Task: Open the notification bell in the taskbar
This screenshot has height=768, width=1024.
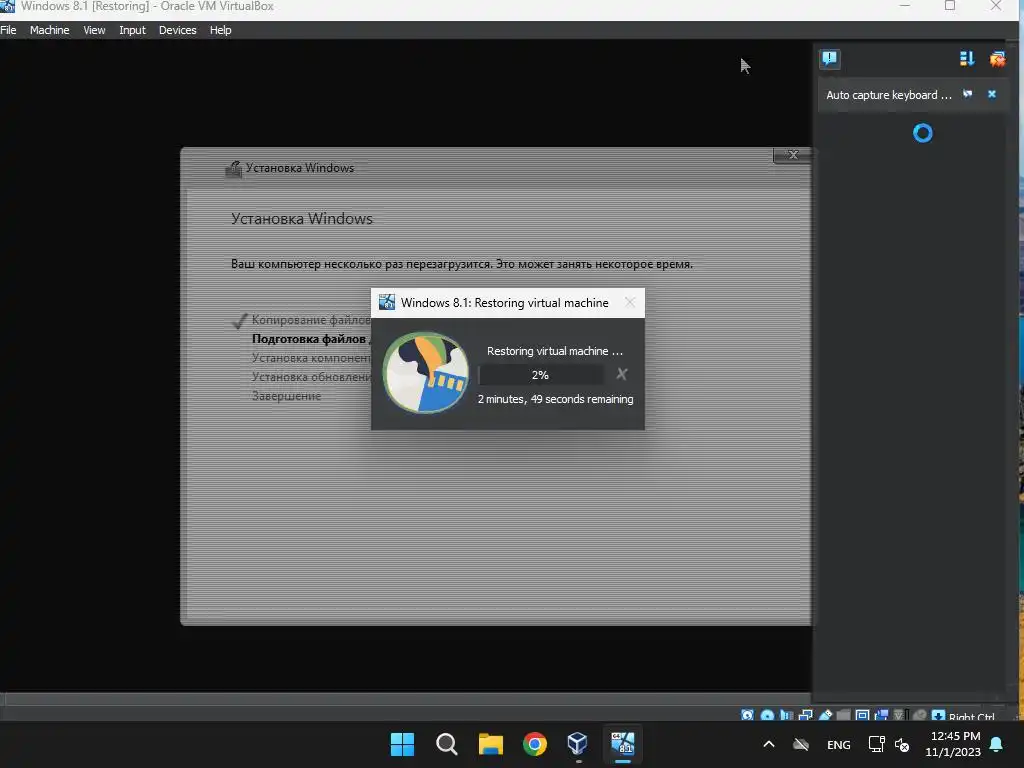Action: [x=997, y=744]
